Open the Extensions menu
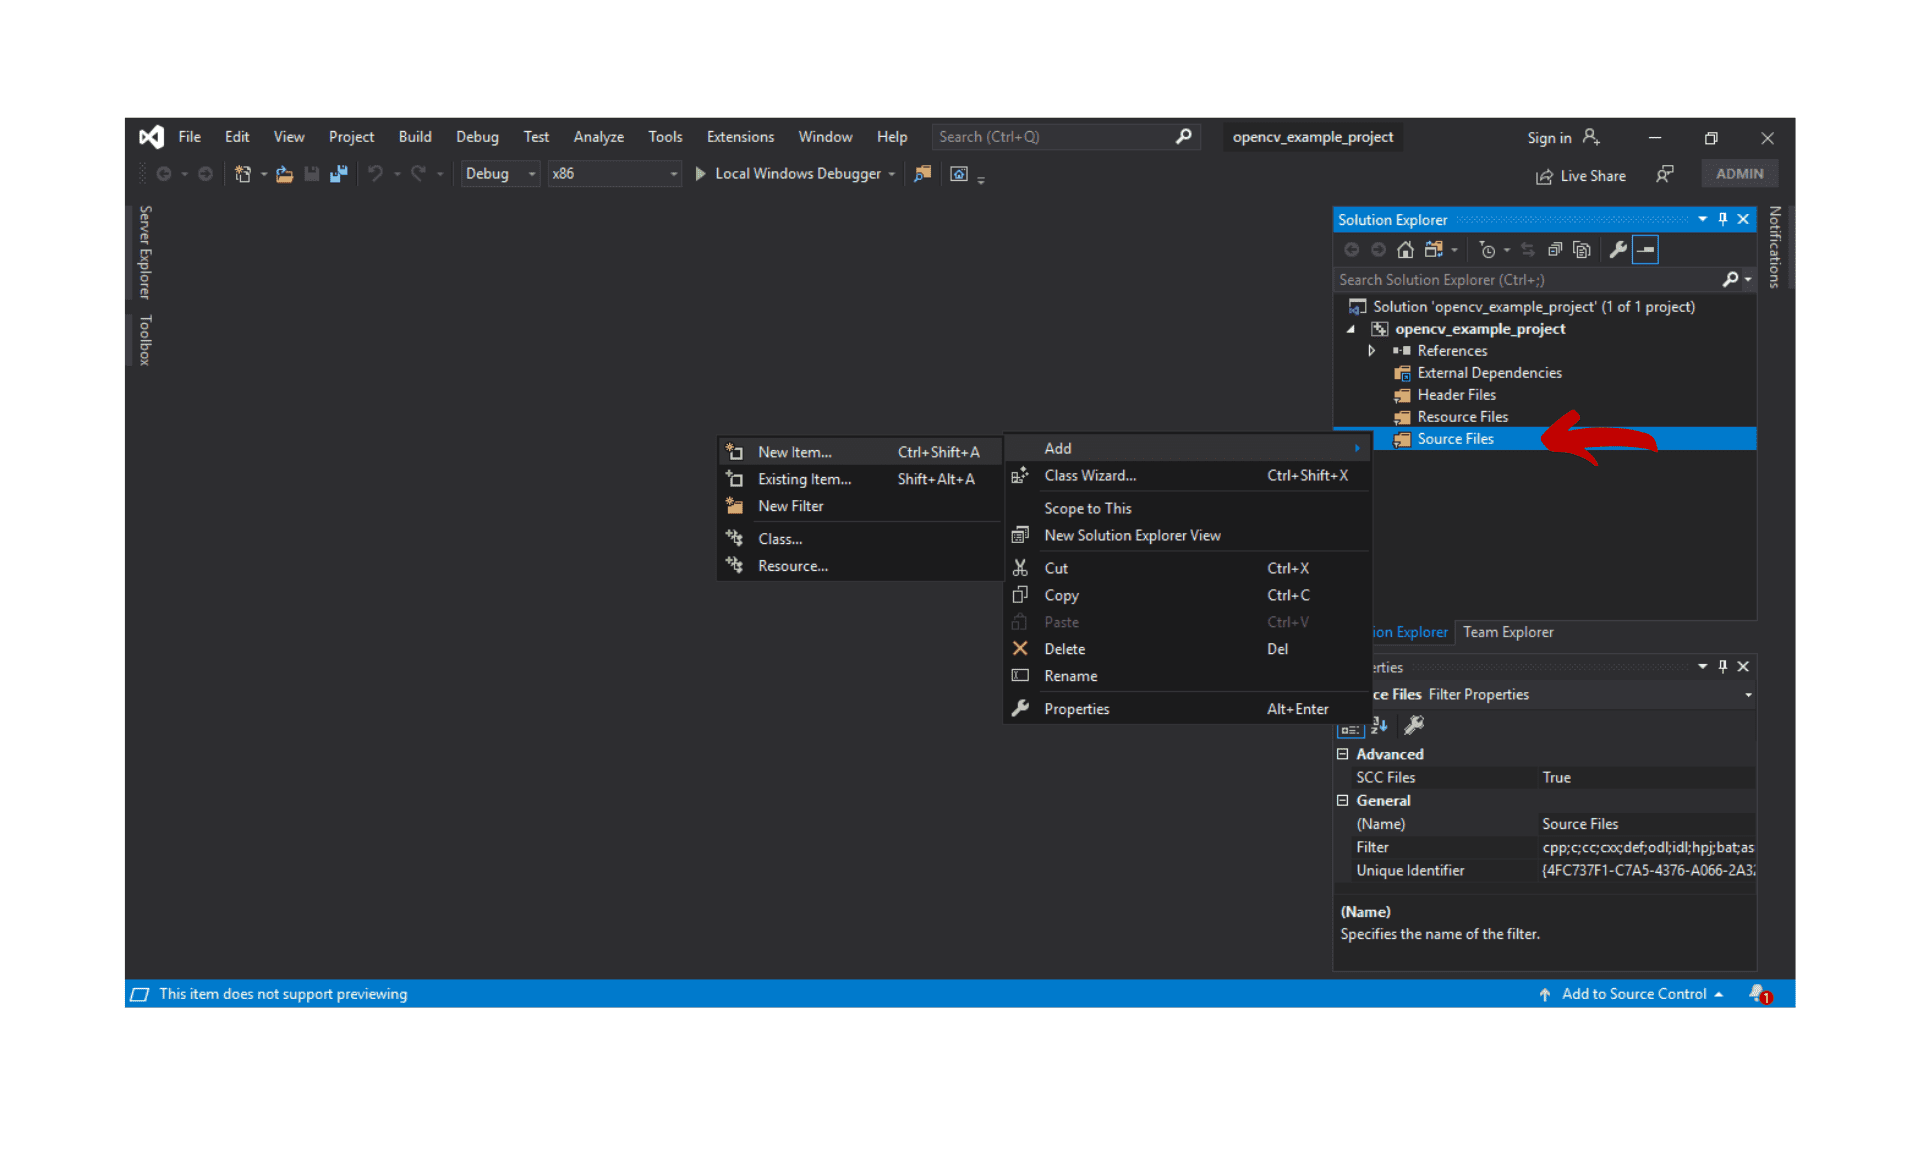 pos(740,137)
